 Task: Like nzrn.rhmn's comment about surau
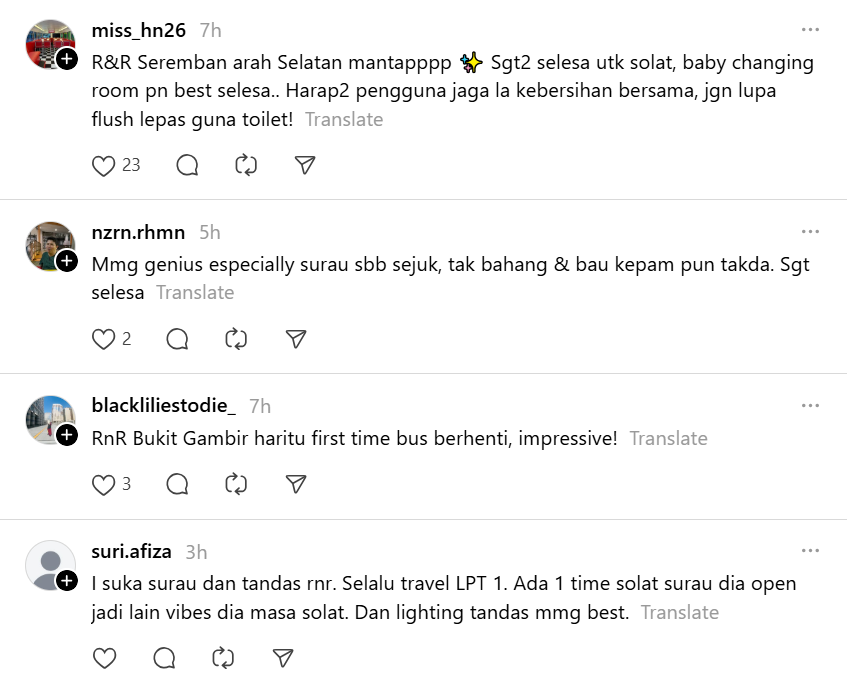pos(104,340)
